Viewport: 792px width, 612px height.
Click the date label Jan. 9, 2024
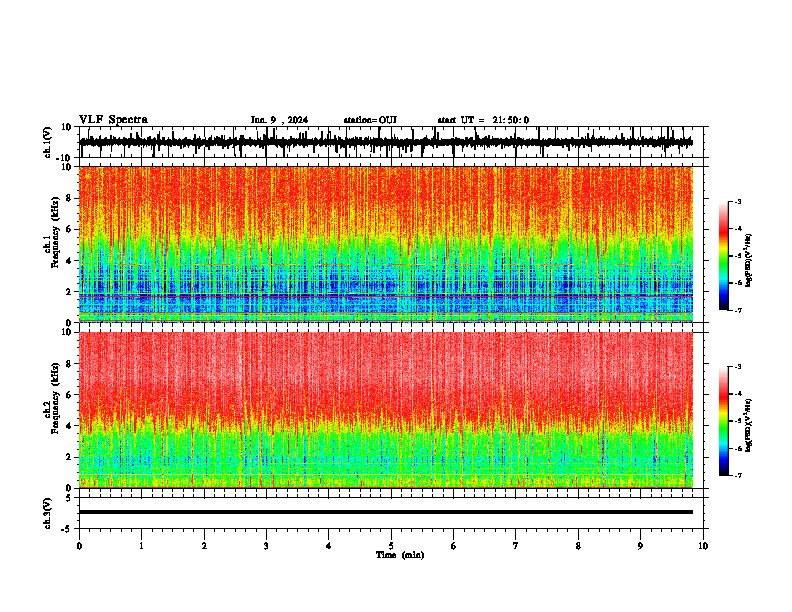(x=279, y=120)
